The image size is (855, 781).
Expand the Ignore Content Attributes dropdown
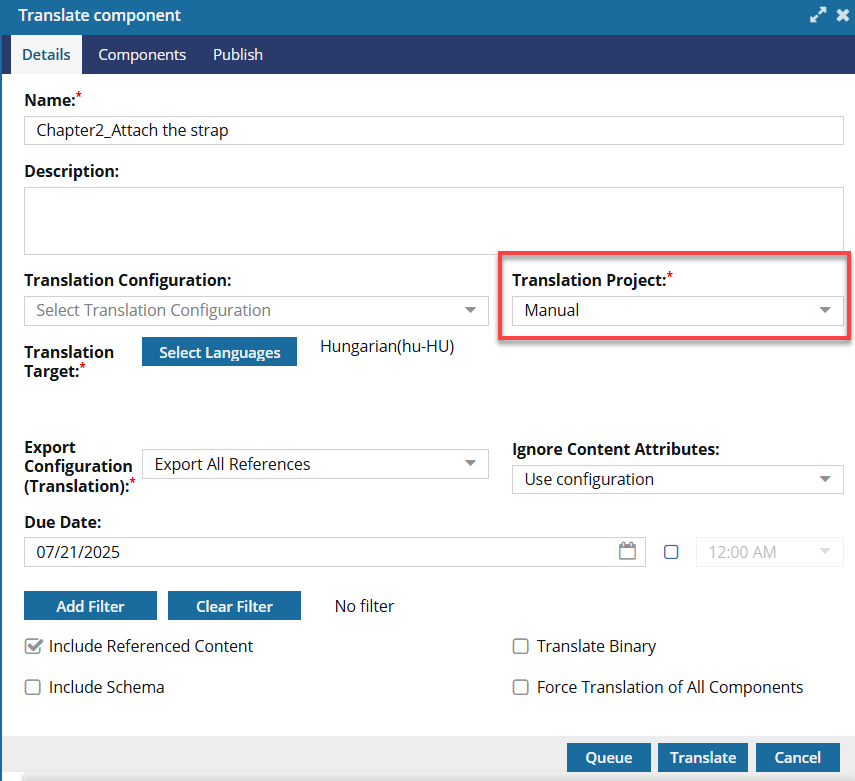678,479
